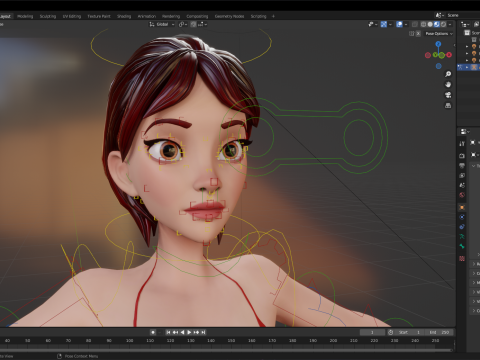Open the World properties tab

pos(462,195)
